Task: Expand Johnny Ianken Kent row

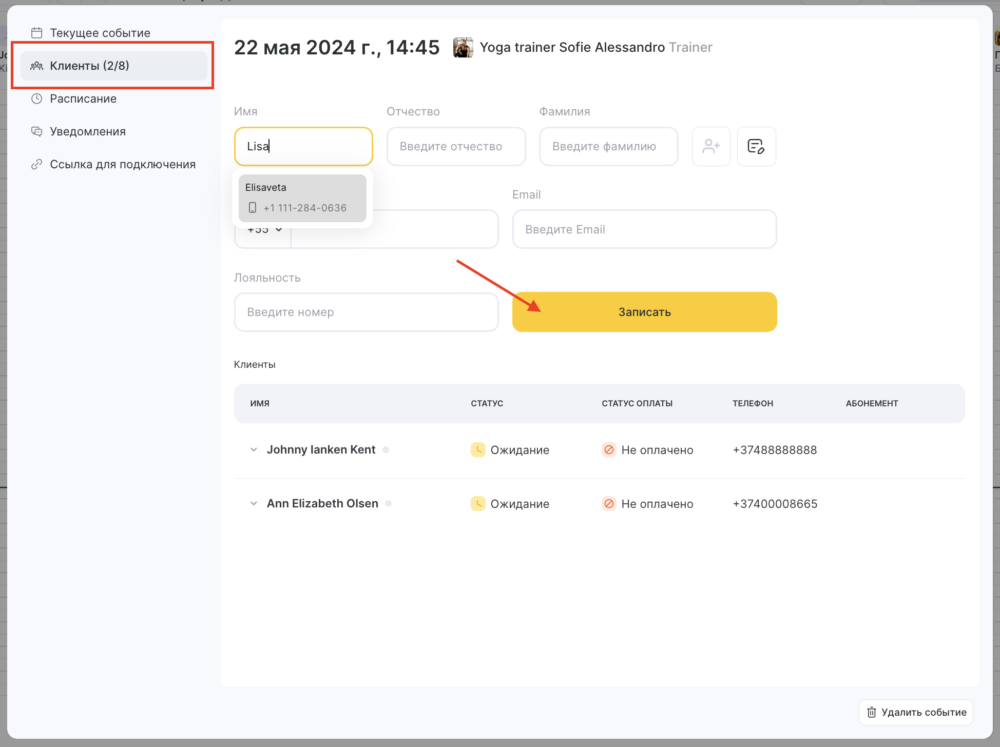Action: pos(253,450)
